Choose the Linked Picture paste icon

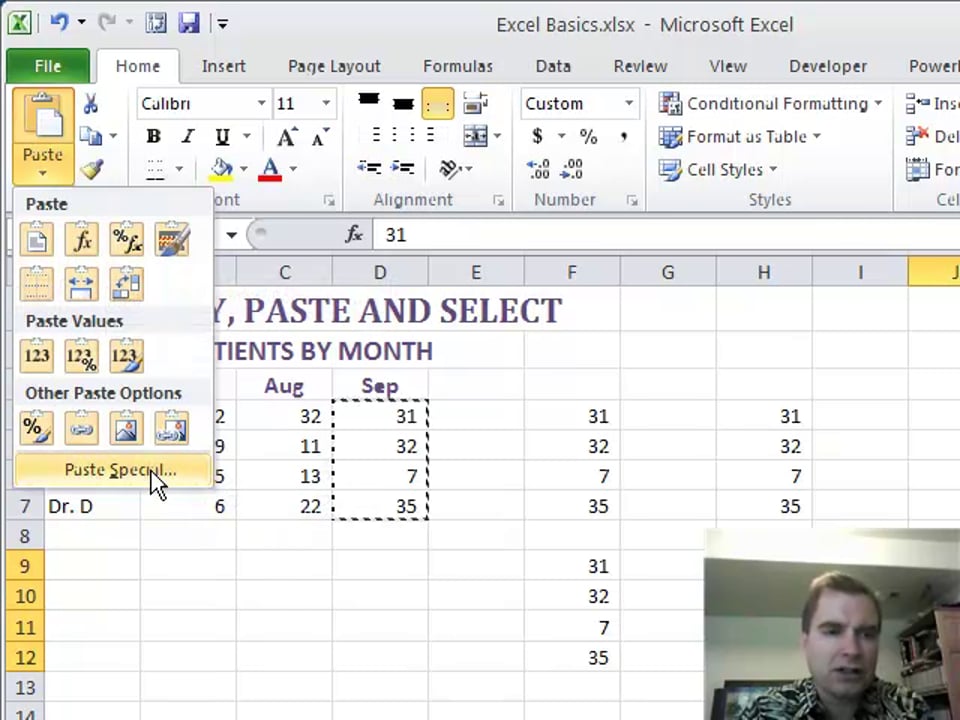click(172, 427)
